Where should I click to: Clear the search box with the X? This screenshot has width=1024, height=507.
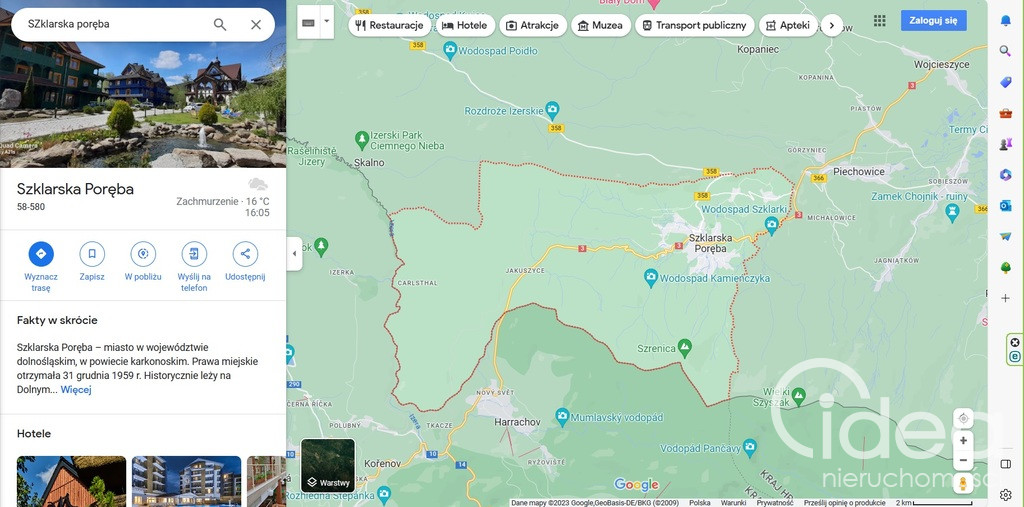click(x=256, y=25)
